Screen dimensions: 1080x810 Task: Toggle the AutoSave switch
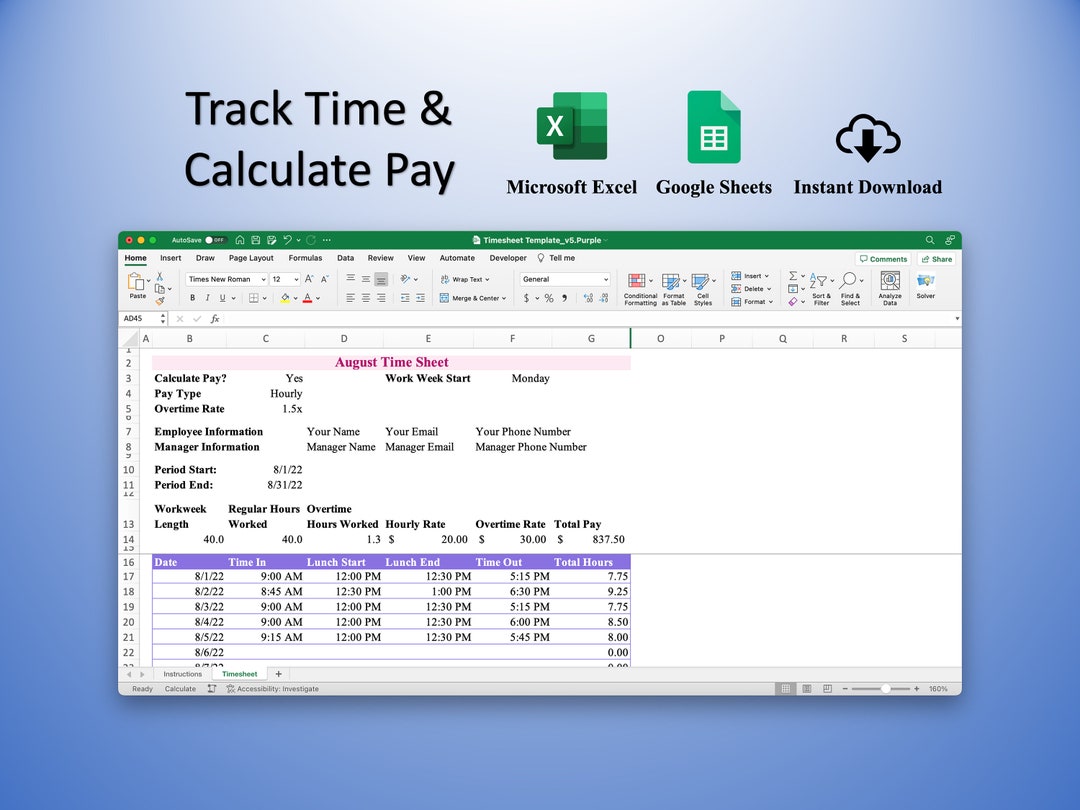[216, 240]
